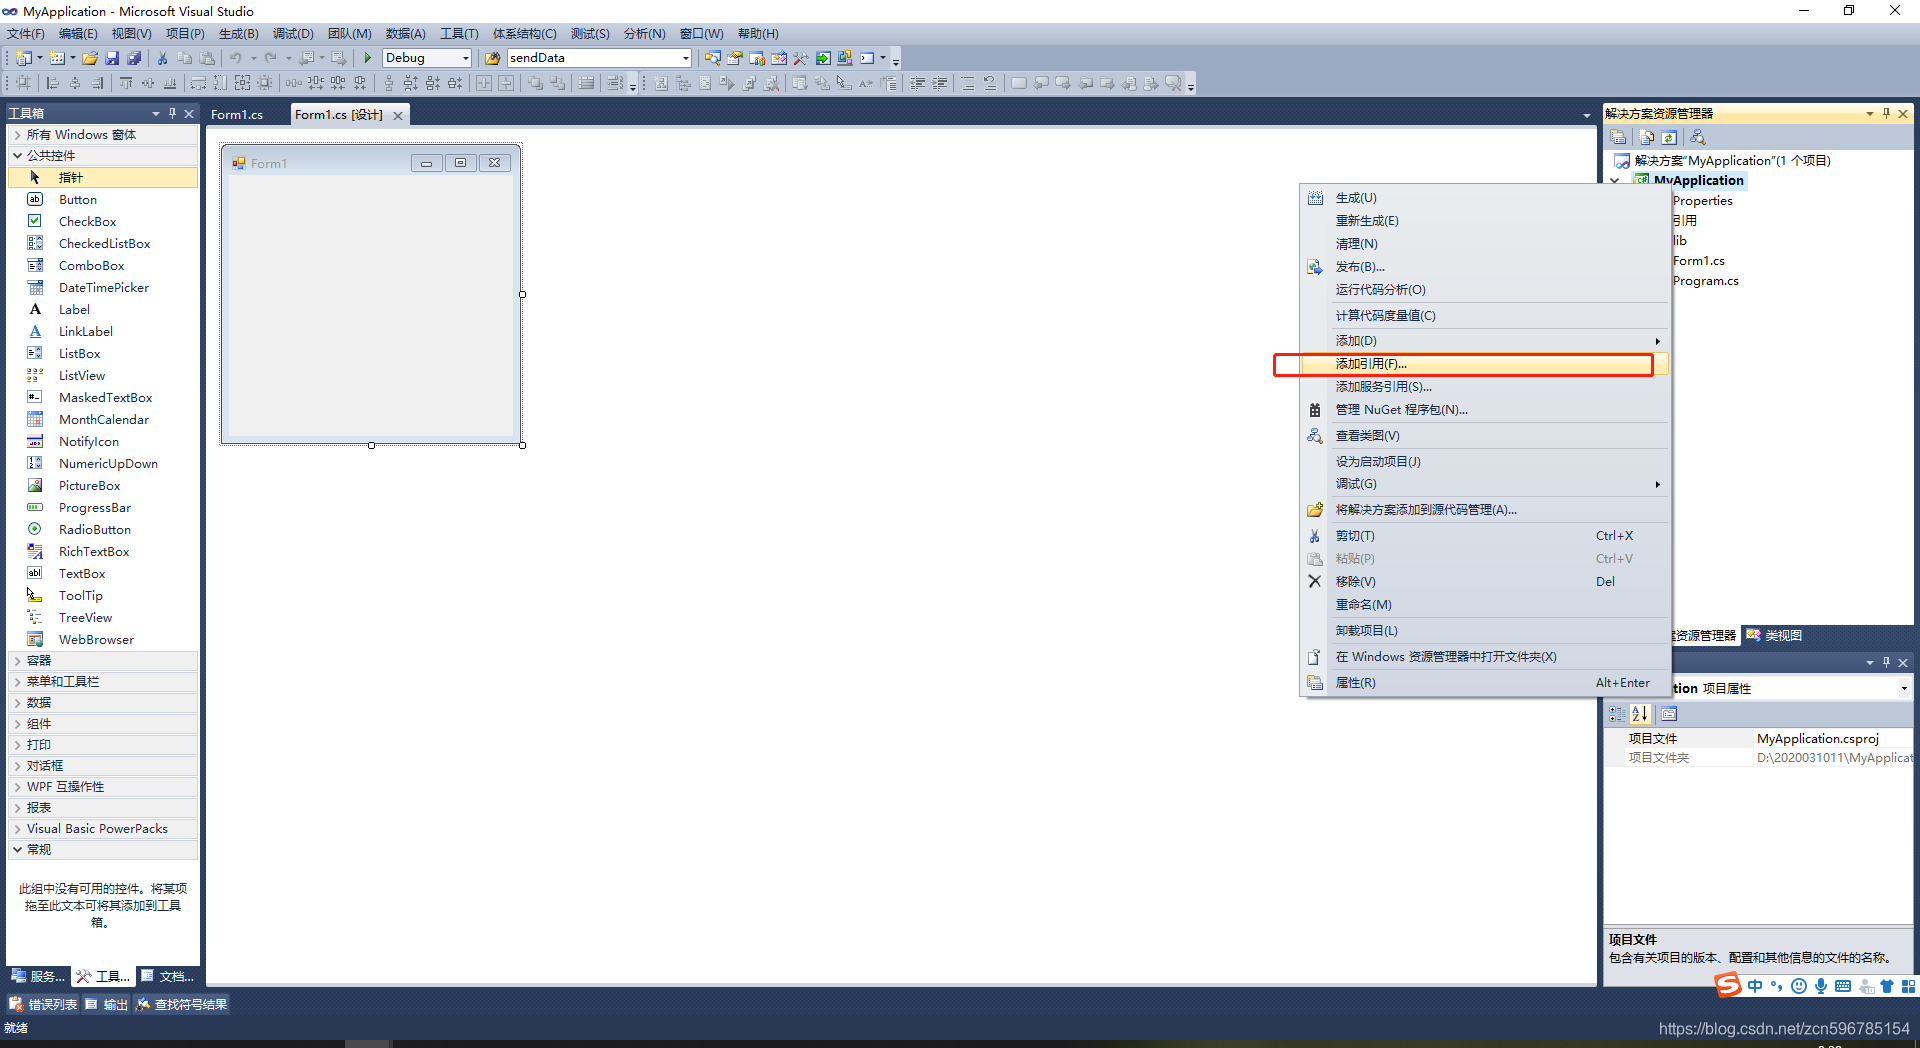Select the ProgressBar control in the Toolbox
The height and width of the screenshot is (1048, 1920).
103,507
